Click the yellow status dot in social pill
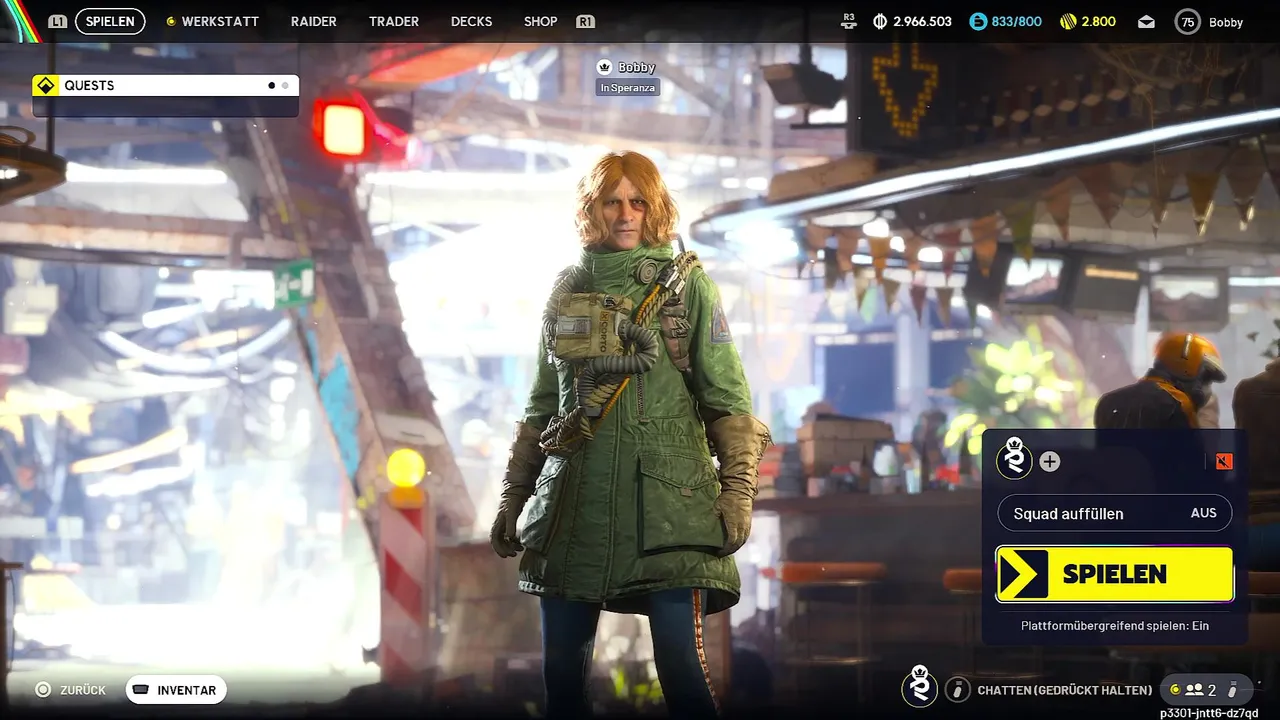This screenshot has height=720, width=1280. [1175, 689]
